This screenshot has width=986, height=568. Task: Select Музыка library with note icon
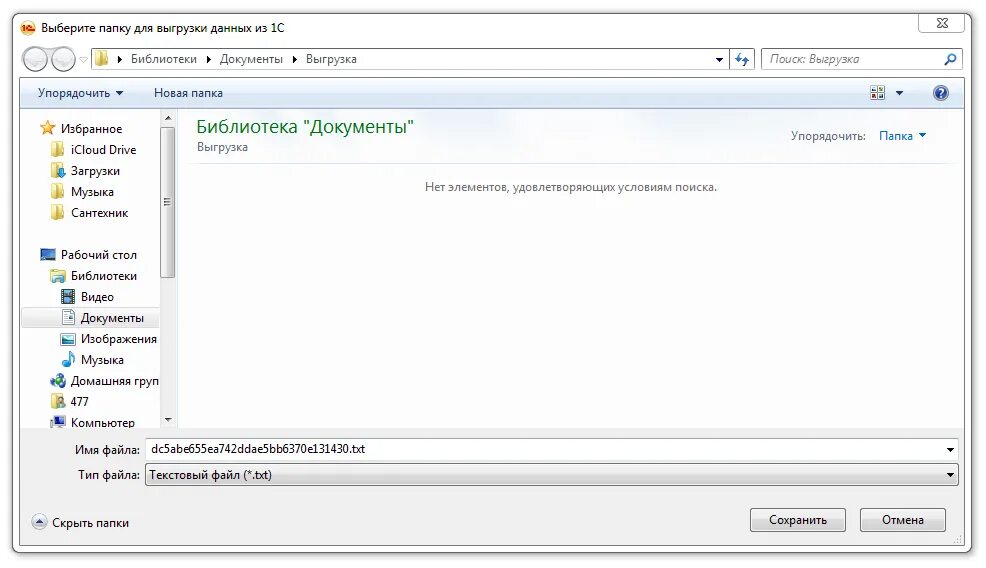coord(102,360)
